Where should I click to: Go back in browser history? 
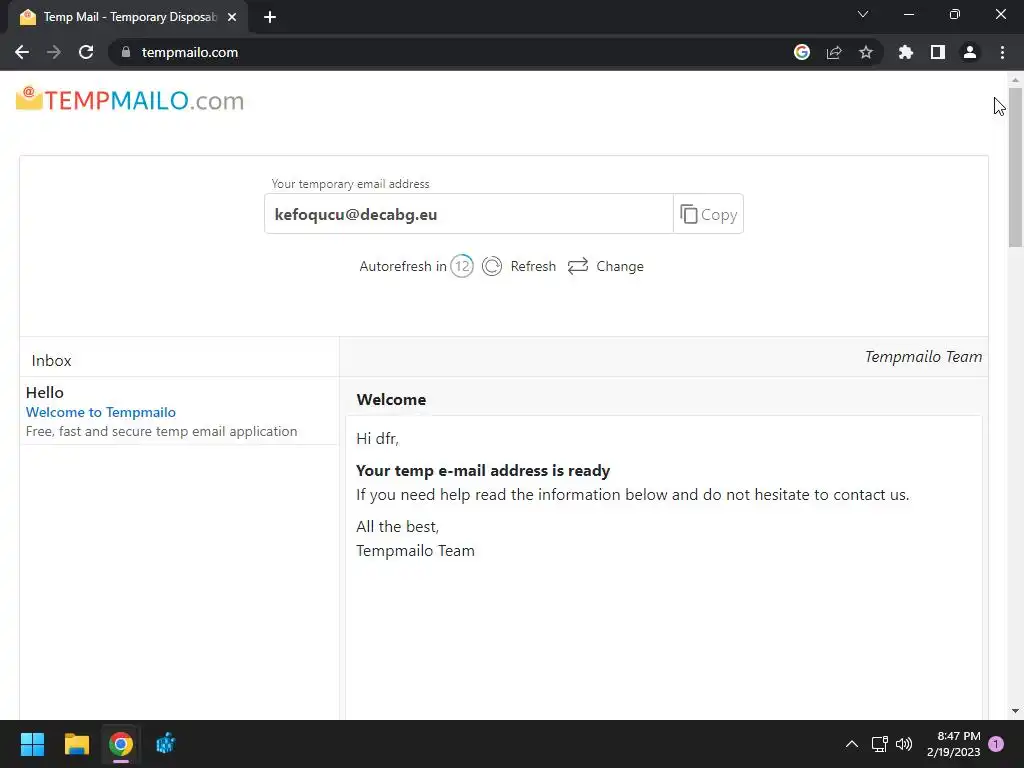click(22, 52)
